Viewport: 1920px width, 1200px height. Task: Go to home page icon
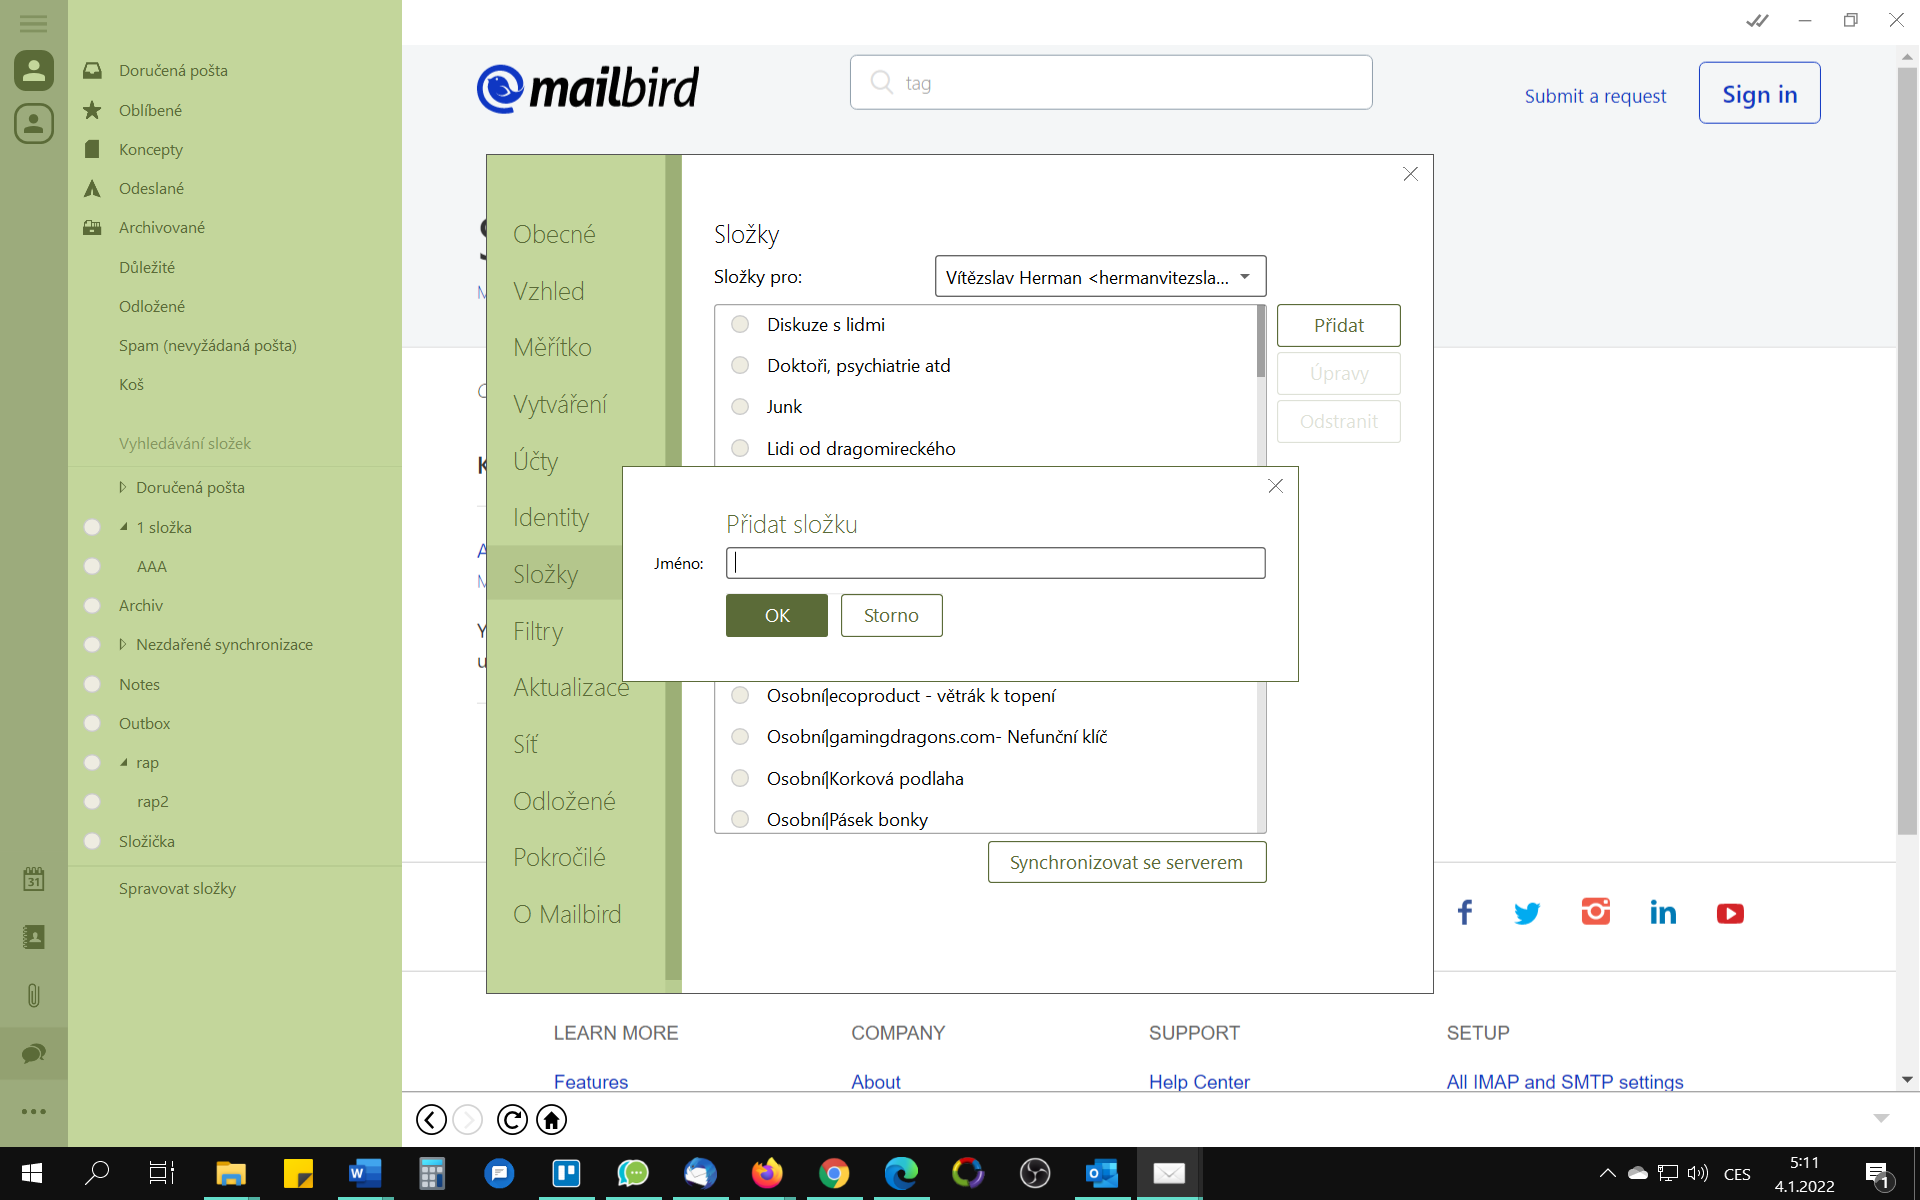click(x=552, y=1119)
